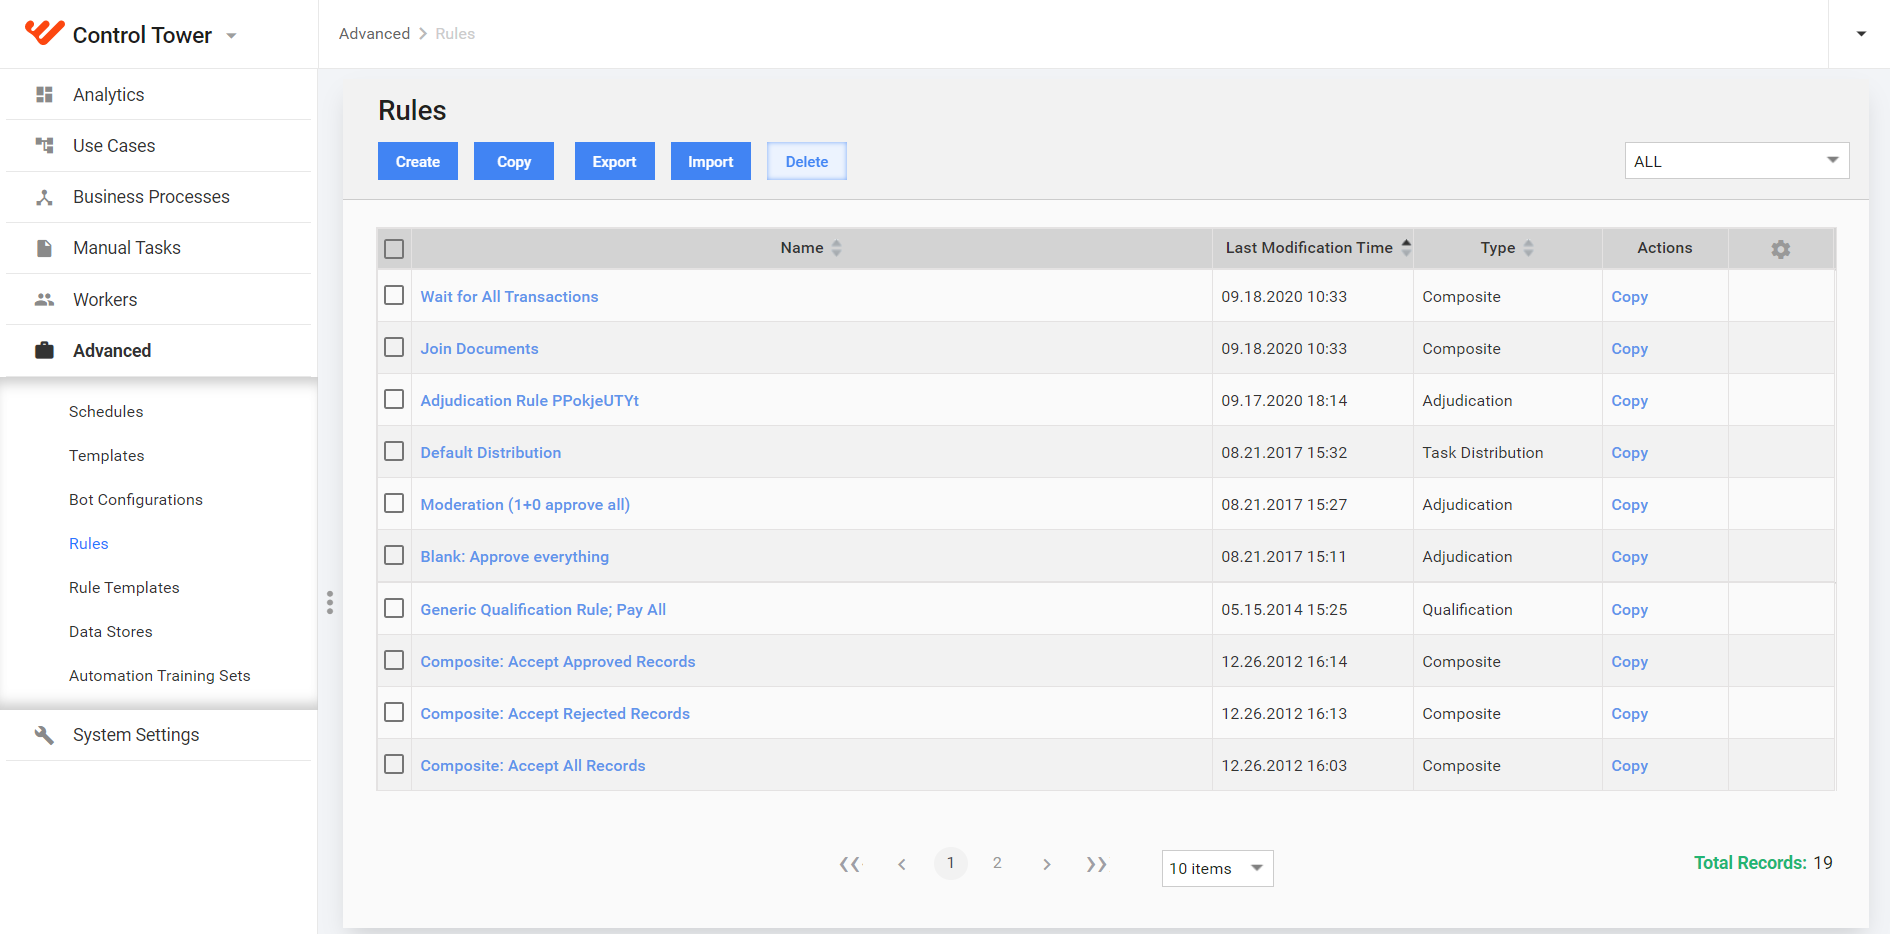Viewport: 1890px width, 934px height.
Task: Copy the Adjudication Rule PPokjeUTYt row
Action: [1629, 401]
